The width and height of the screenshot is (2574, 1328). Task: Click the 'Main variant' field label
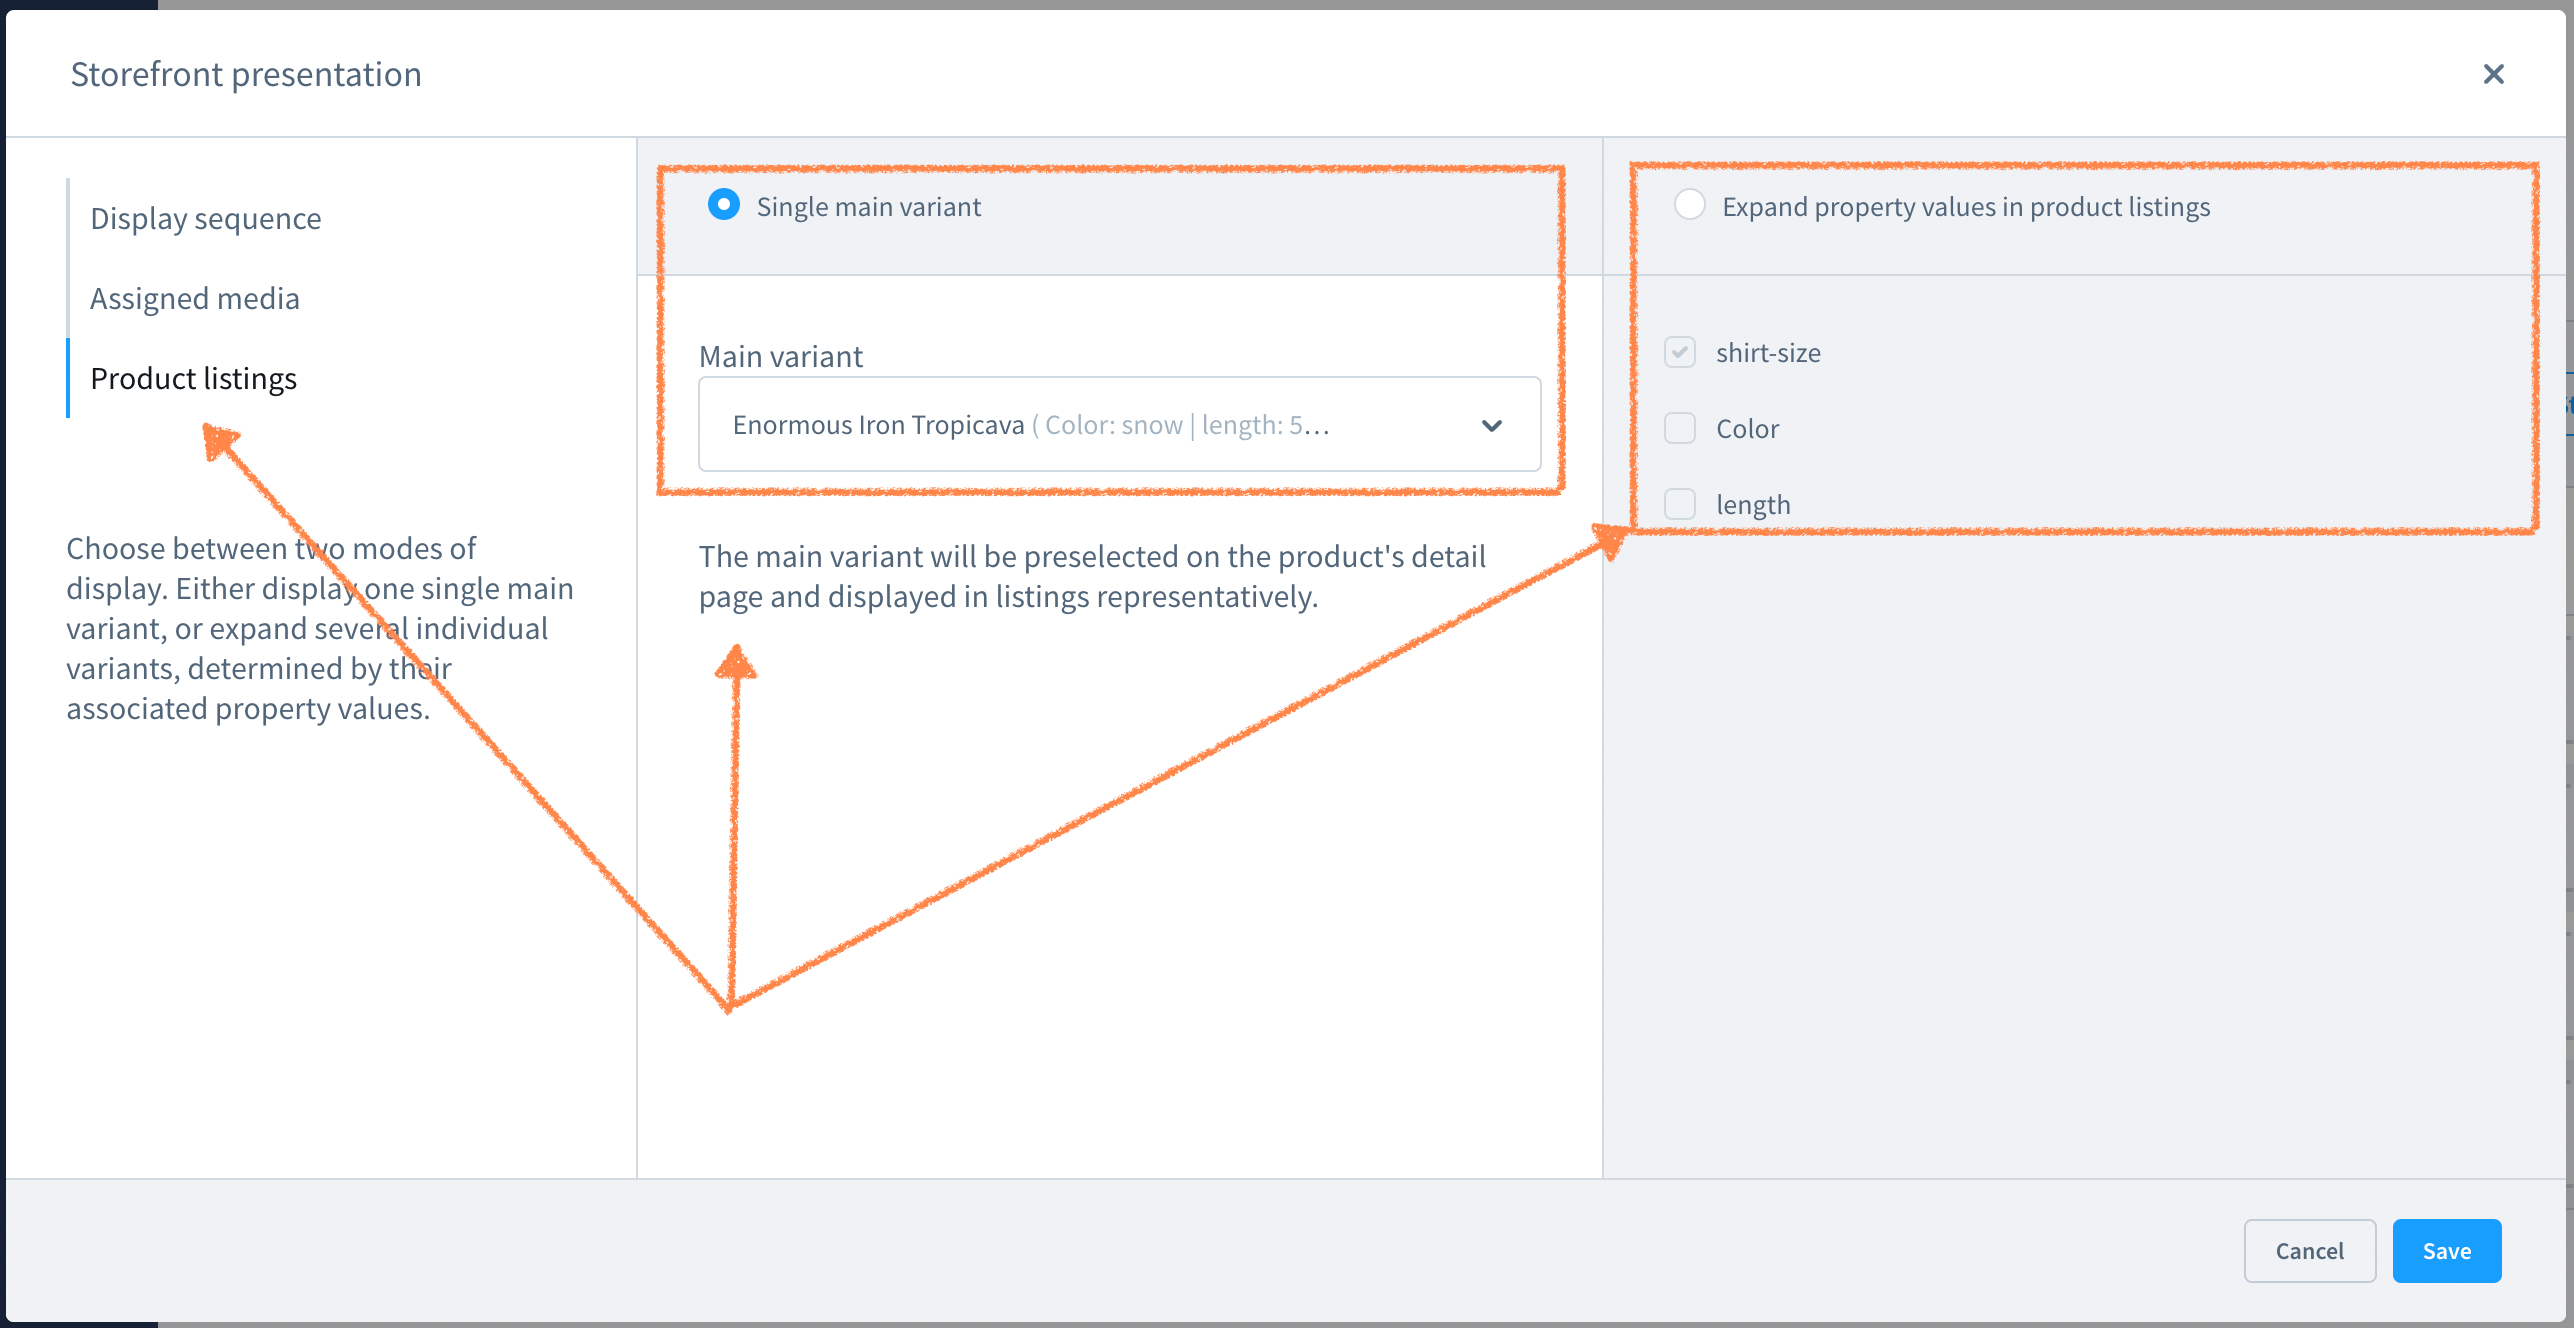[x=781, y=356]
